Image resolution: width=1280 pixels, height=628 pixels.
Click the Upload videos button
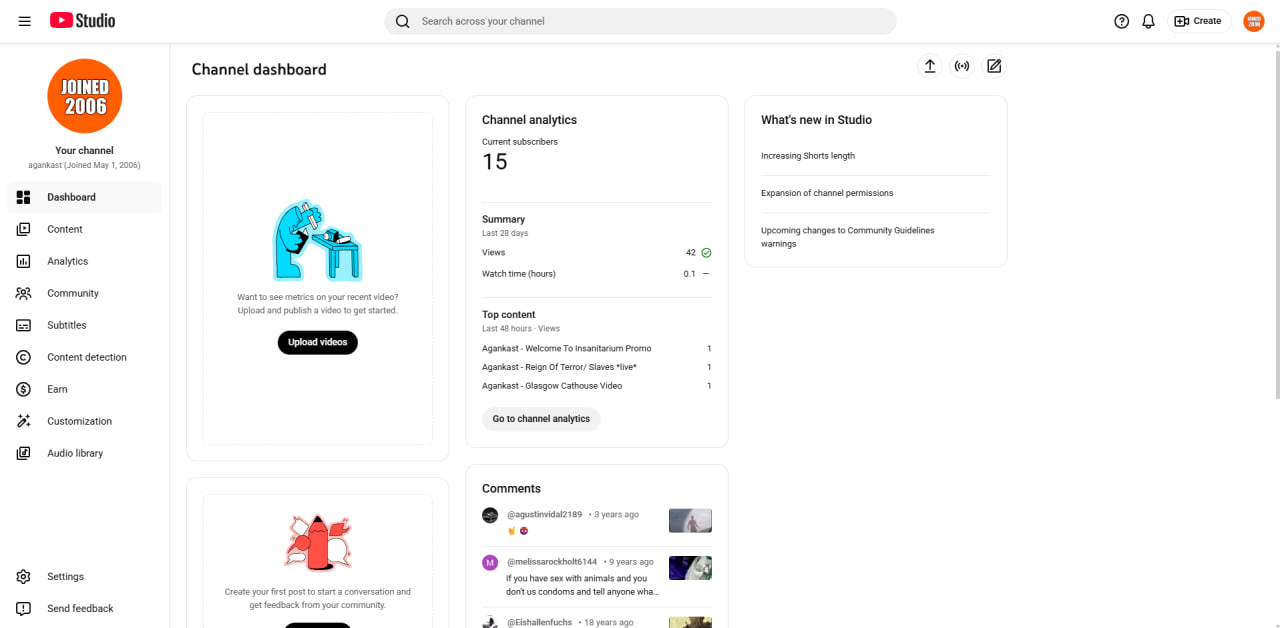coord(318,342)
